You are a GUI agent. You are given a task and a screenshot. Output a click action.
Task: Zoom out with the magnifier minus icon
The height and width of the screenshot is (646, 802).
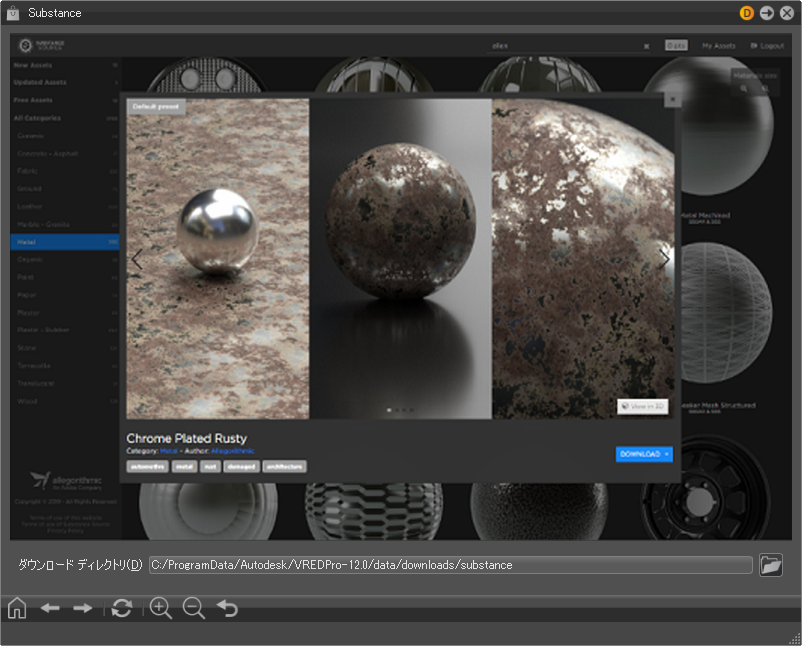pyautogui.click(x=193, y=608)
